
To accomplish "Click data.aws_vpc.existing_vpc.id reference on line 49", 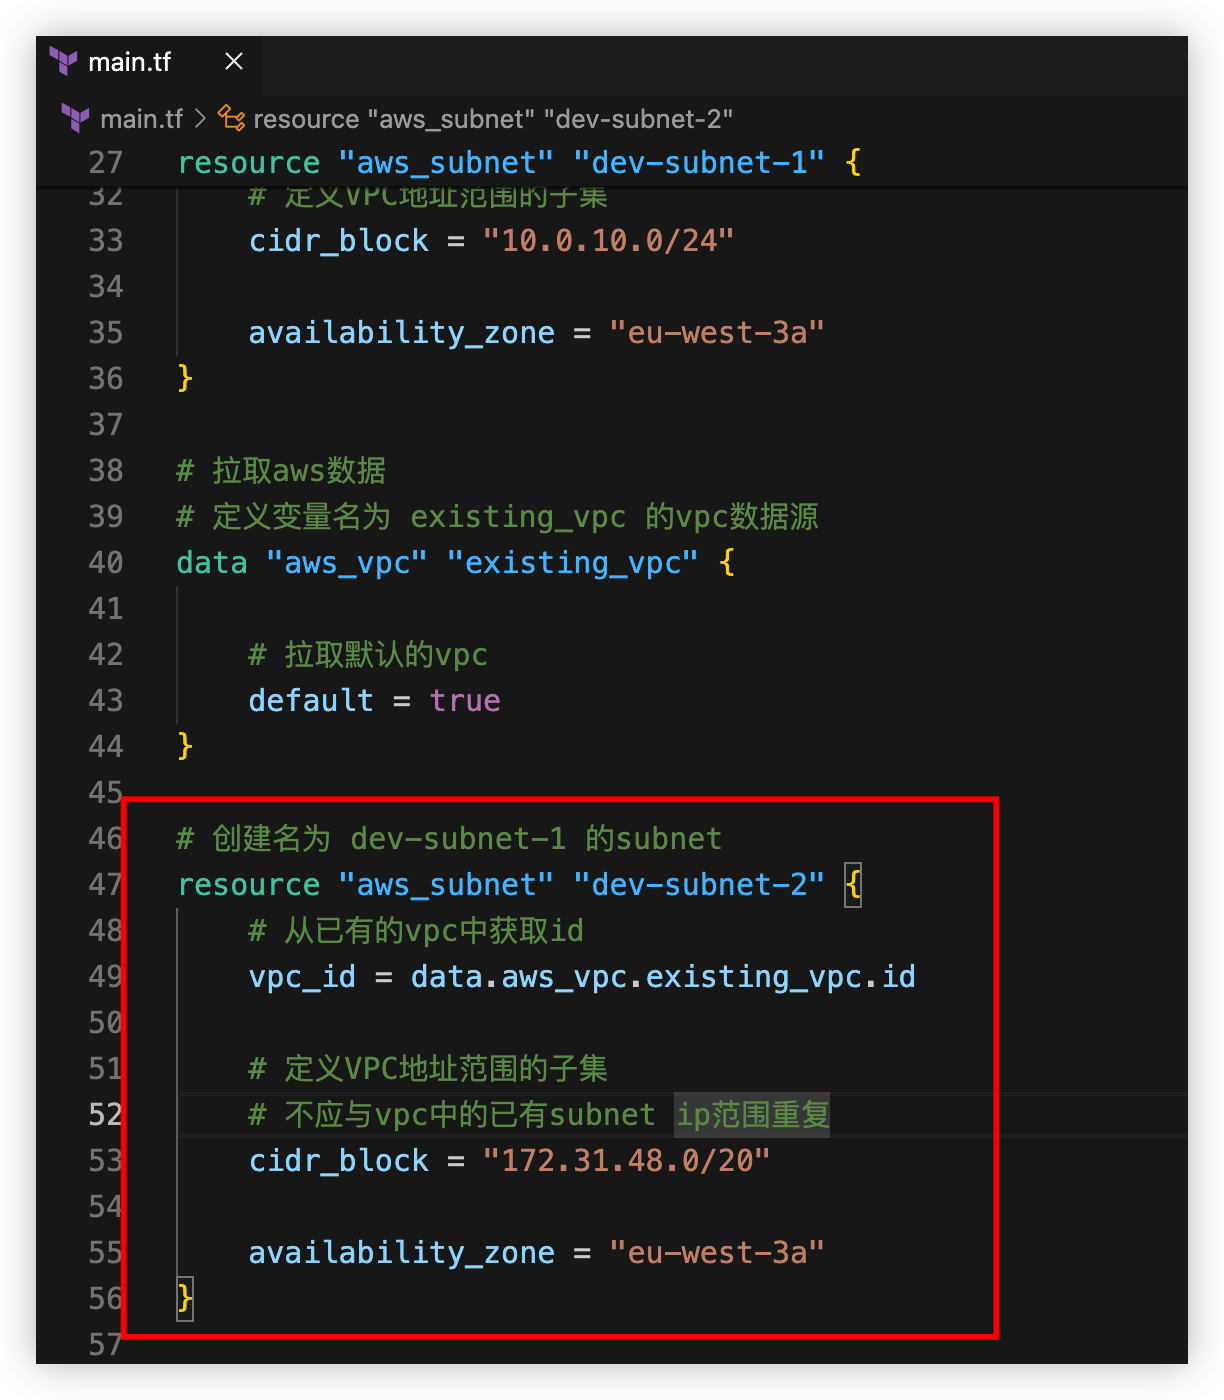I will point(663,976).
